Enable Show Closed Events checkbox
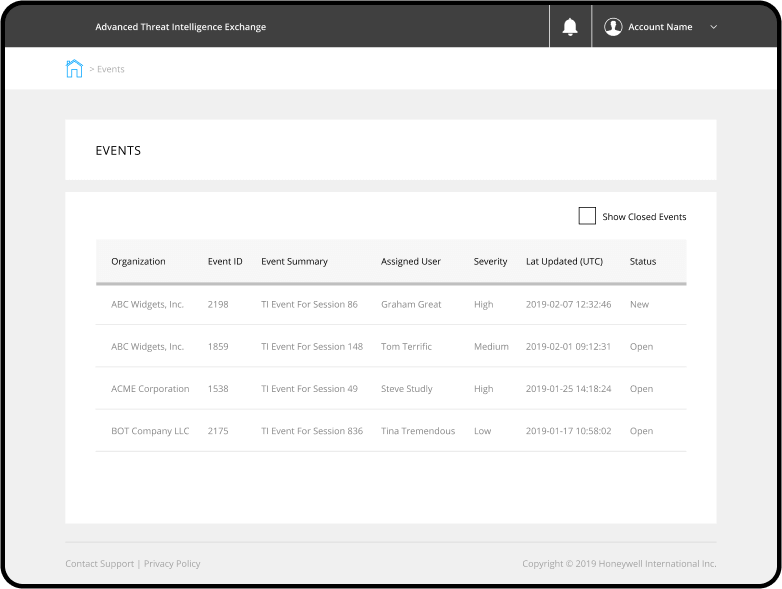Screen dimensions: 782x589 [587, 216]
